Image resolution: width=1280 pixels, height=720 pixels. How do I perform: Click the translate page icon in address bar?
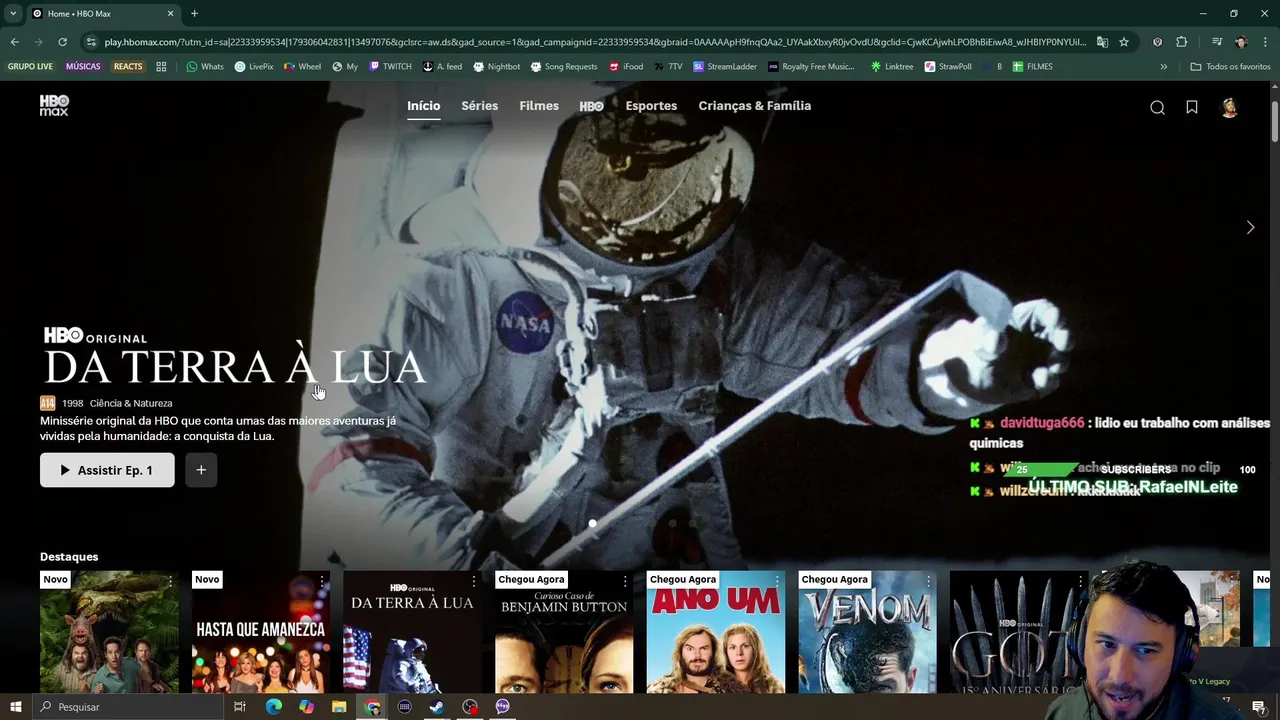(x=1102, y=42)
